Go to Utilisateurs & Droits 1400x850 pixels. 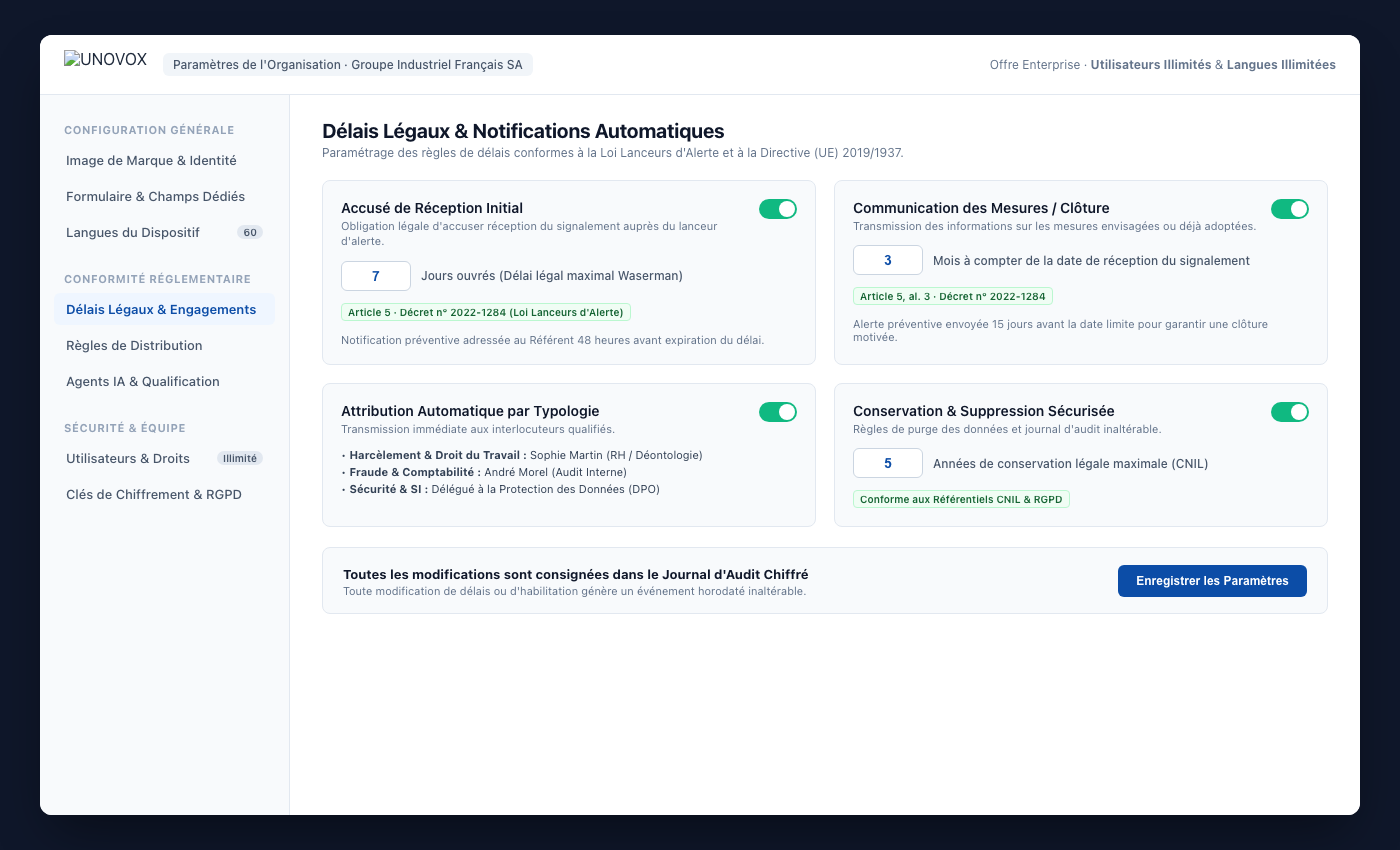(x=164, y=459)
